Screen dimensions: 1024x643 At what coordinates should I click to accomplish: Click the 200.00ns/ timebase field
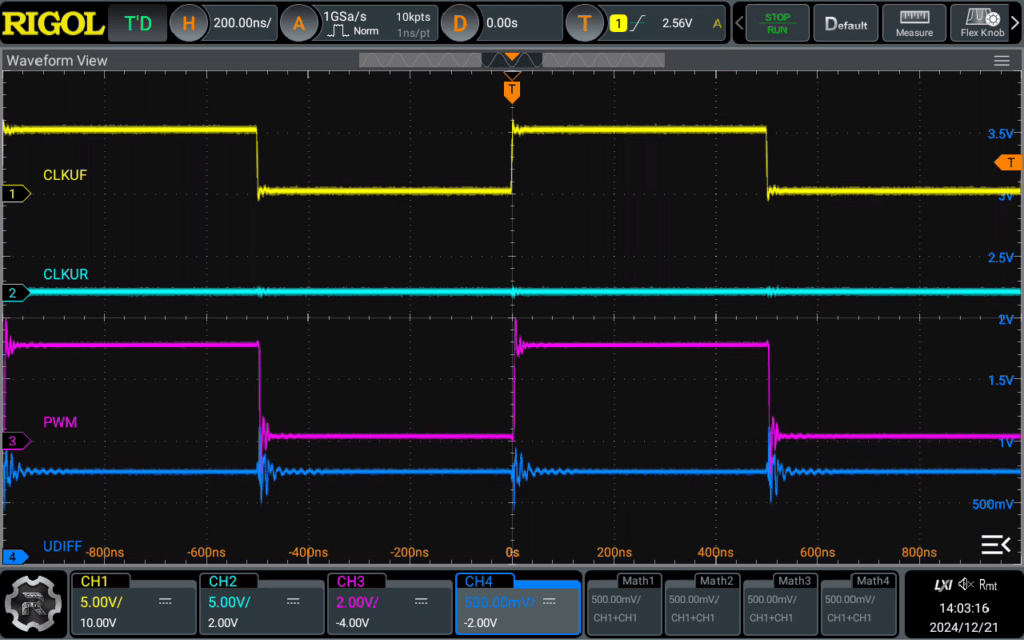(x=241, y=24)
